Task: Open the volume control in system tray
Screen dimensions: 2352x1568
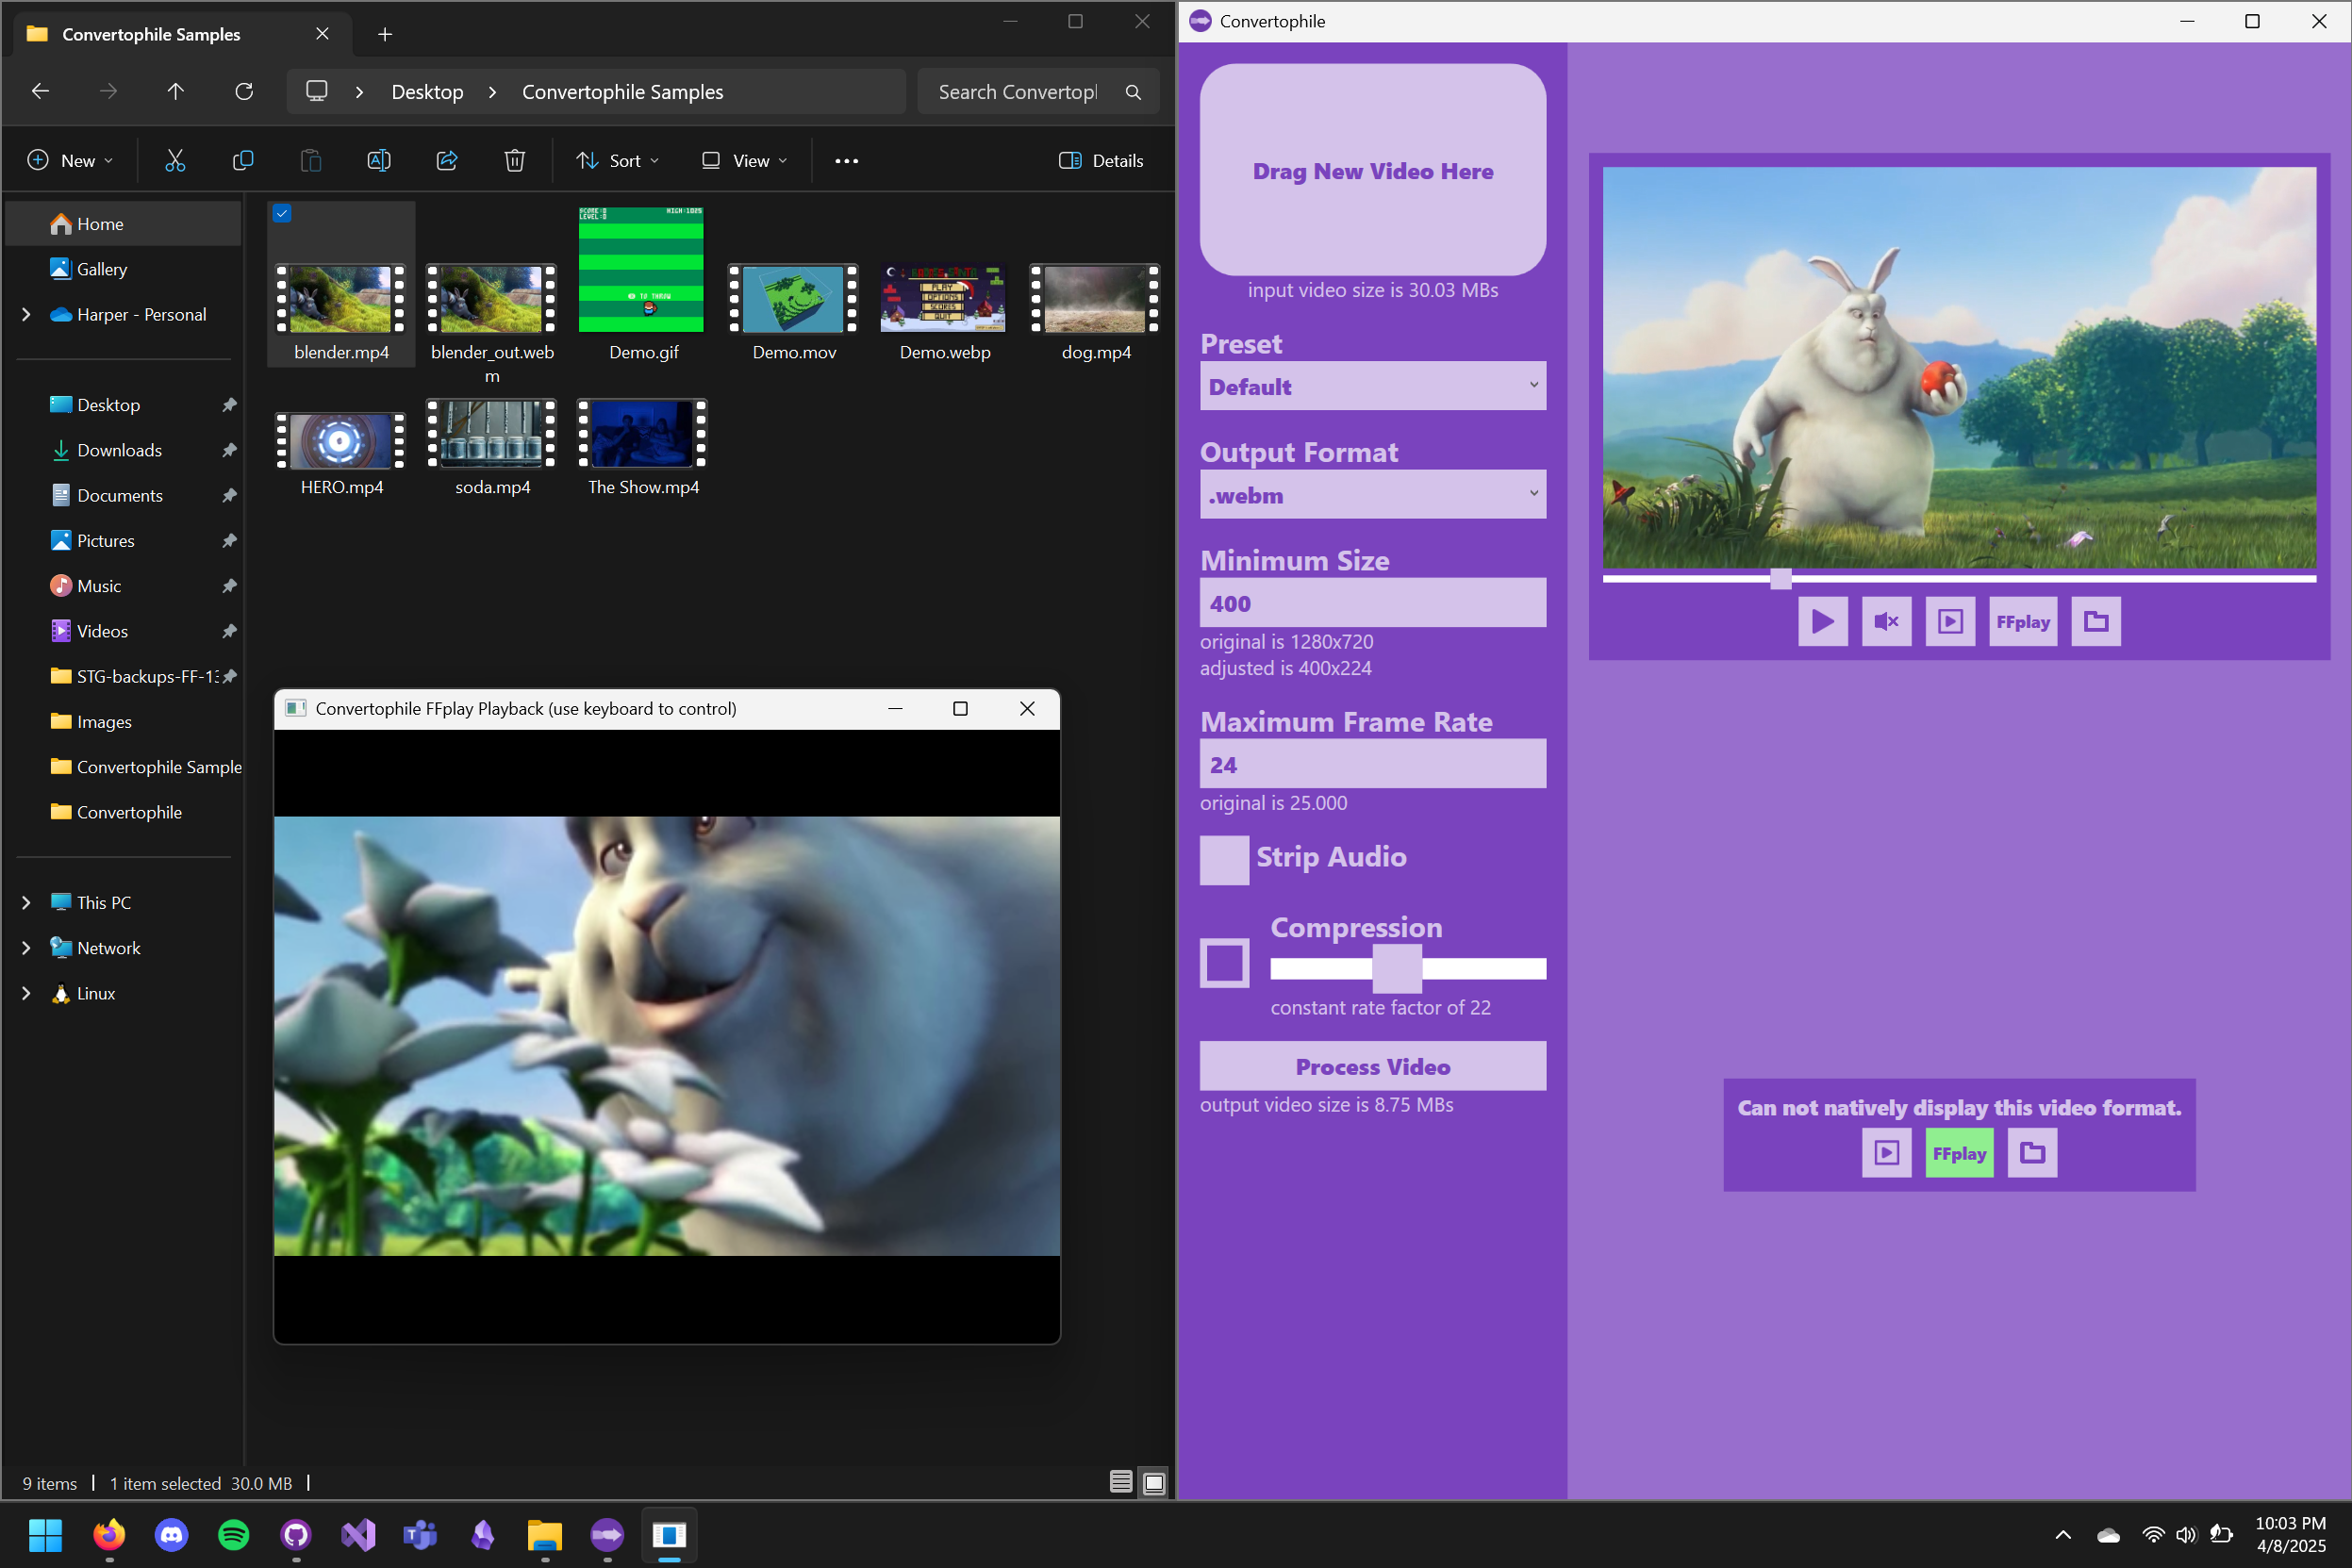Action: coord(2186,1534)
